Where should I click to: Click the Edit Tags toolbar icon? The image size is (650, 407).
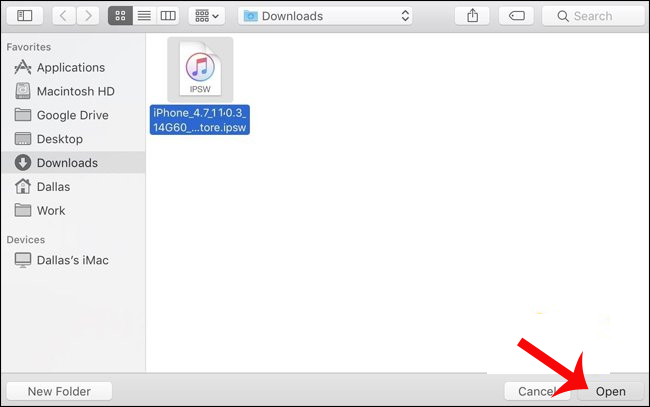(x=517, y=16)
